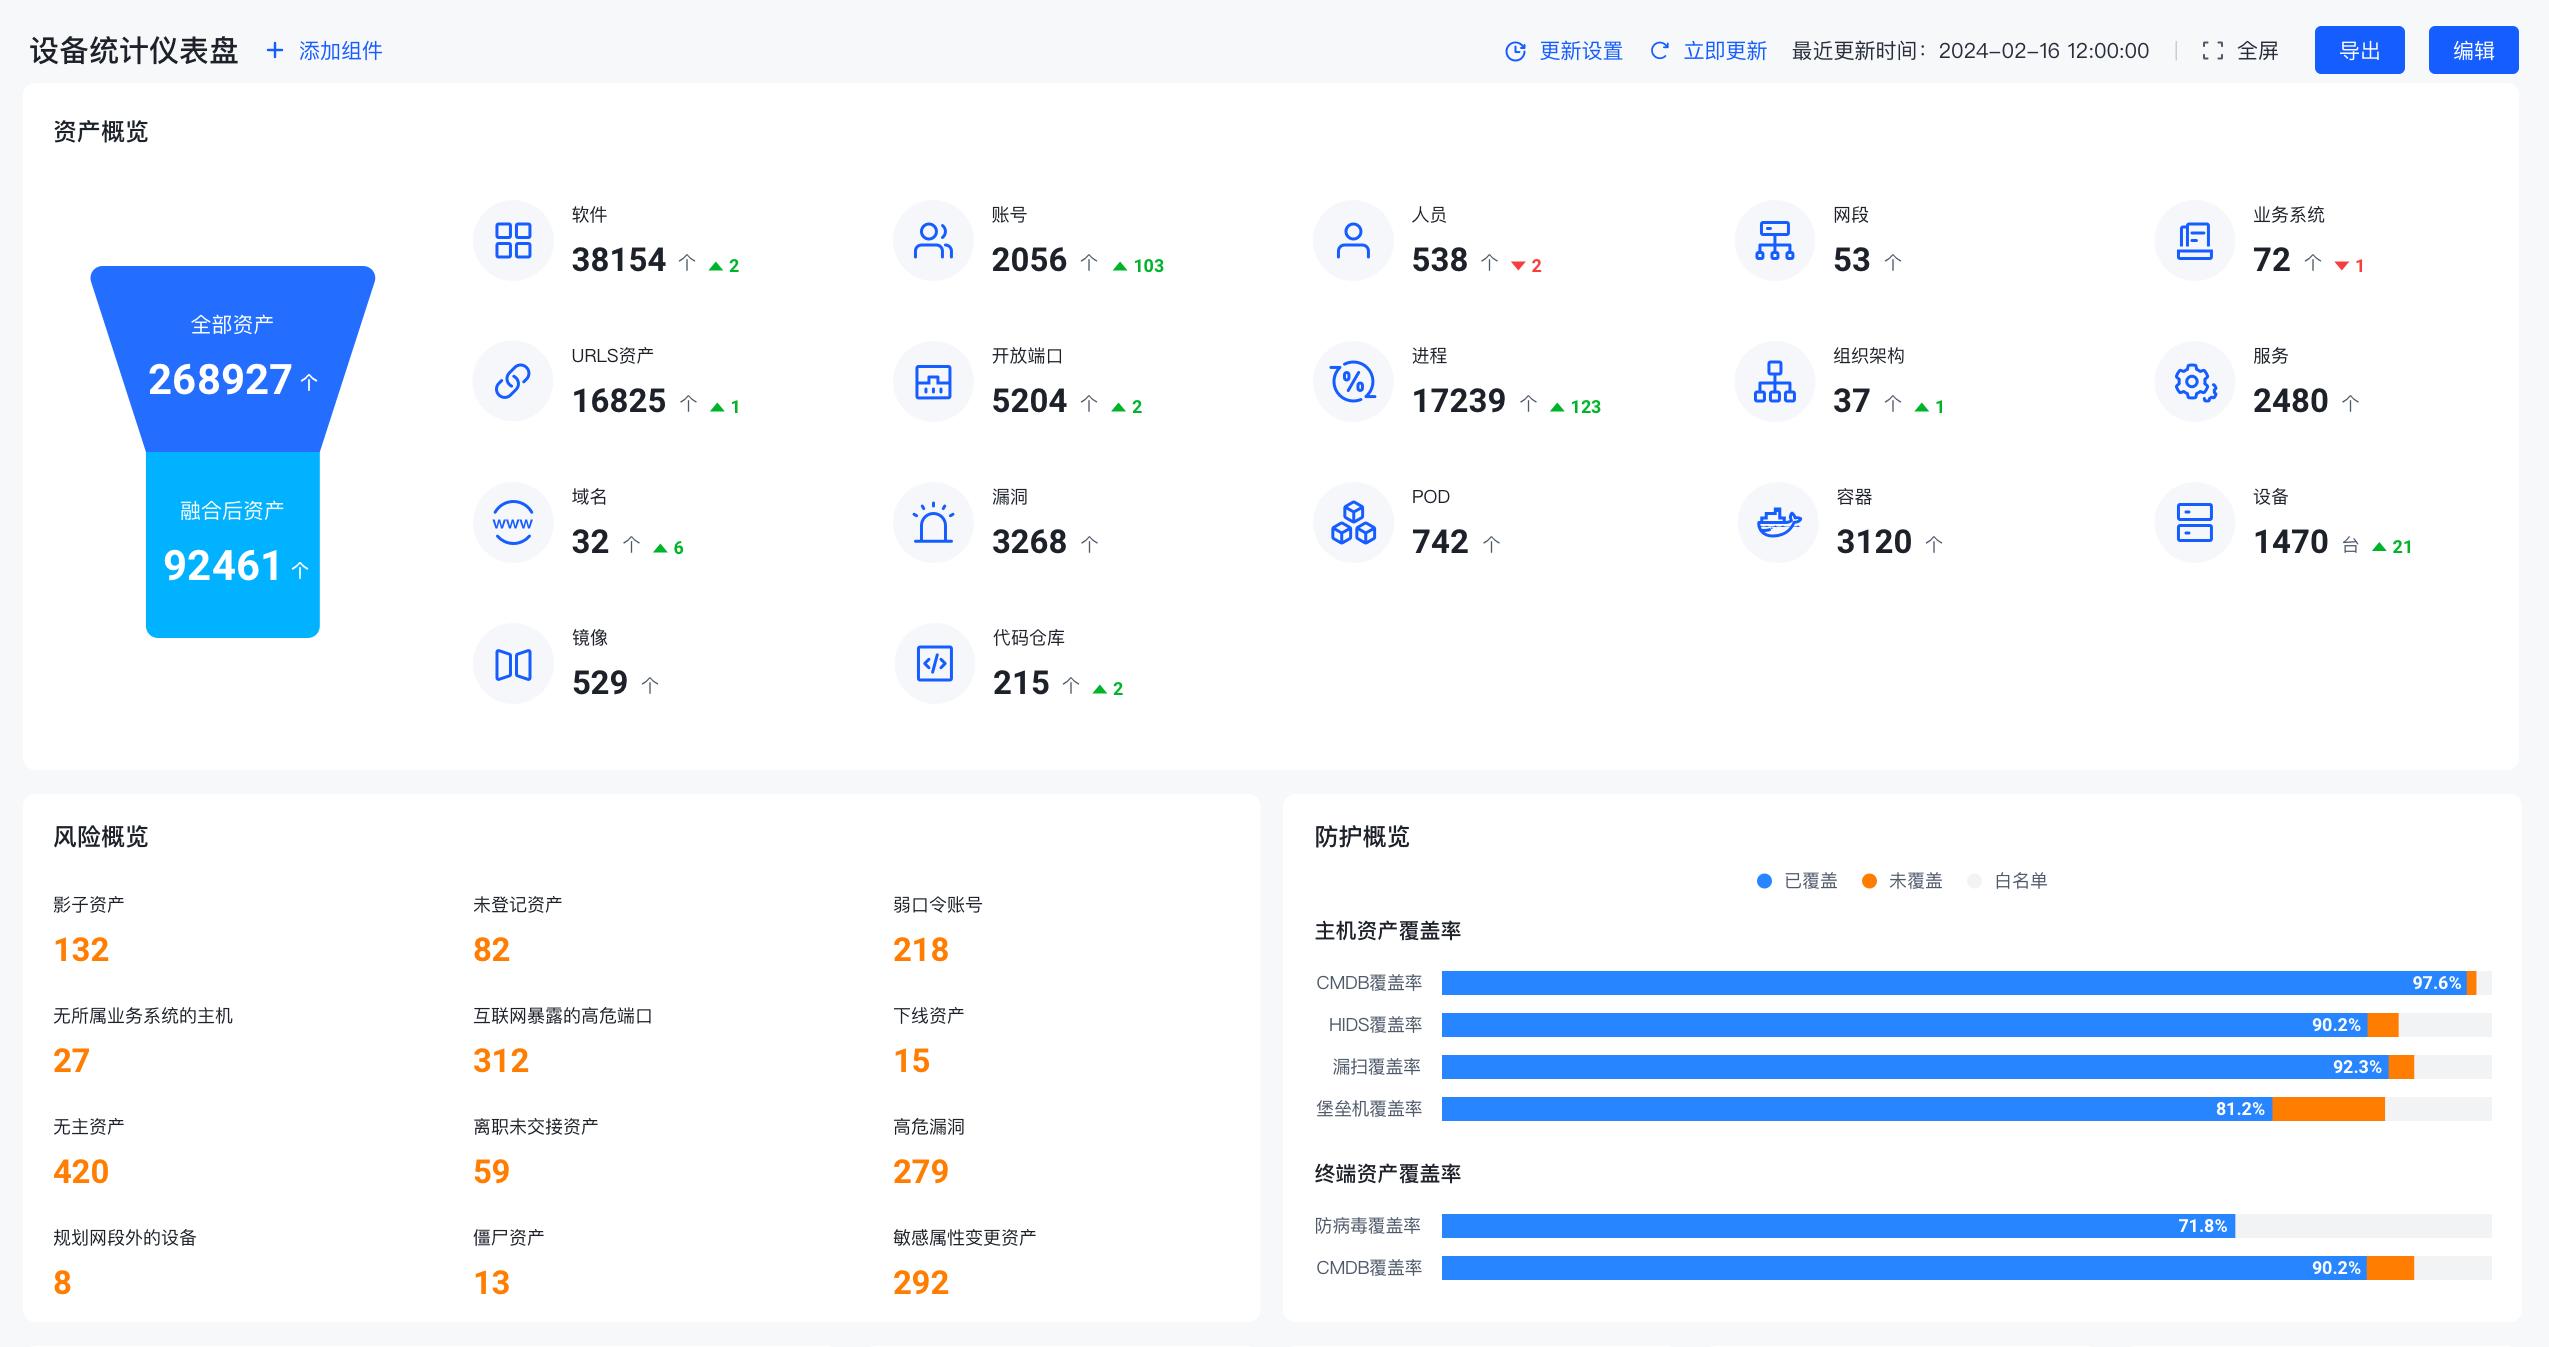This screenshot has height=1347, width=2549.
Task: Click 添加组件 add component link
Action: pyautogui.click(x=340, y=51)
